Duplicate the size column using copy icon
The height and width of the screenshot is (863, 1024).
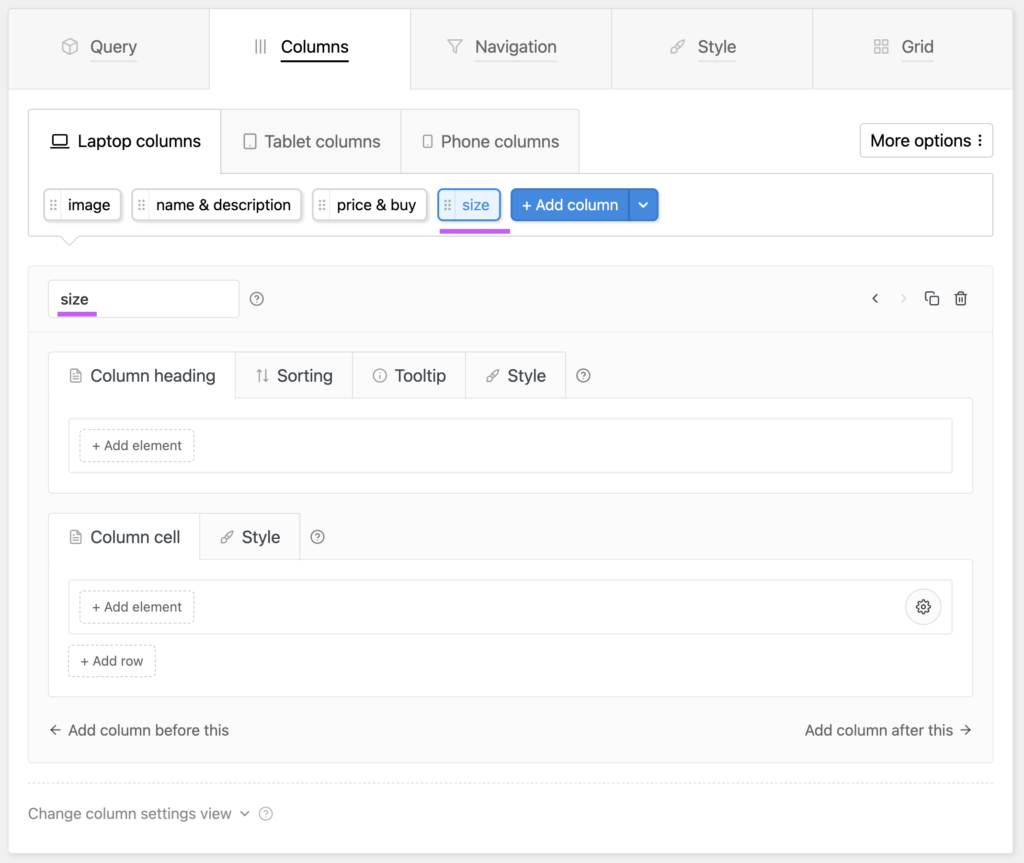click(x=931, y=299)
